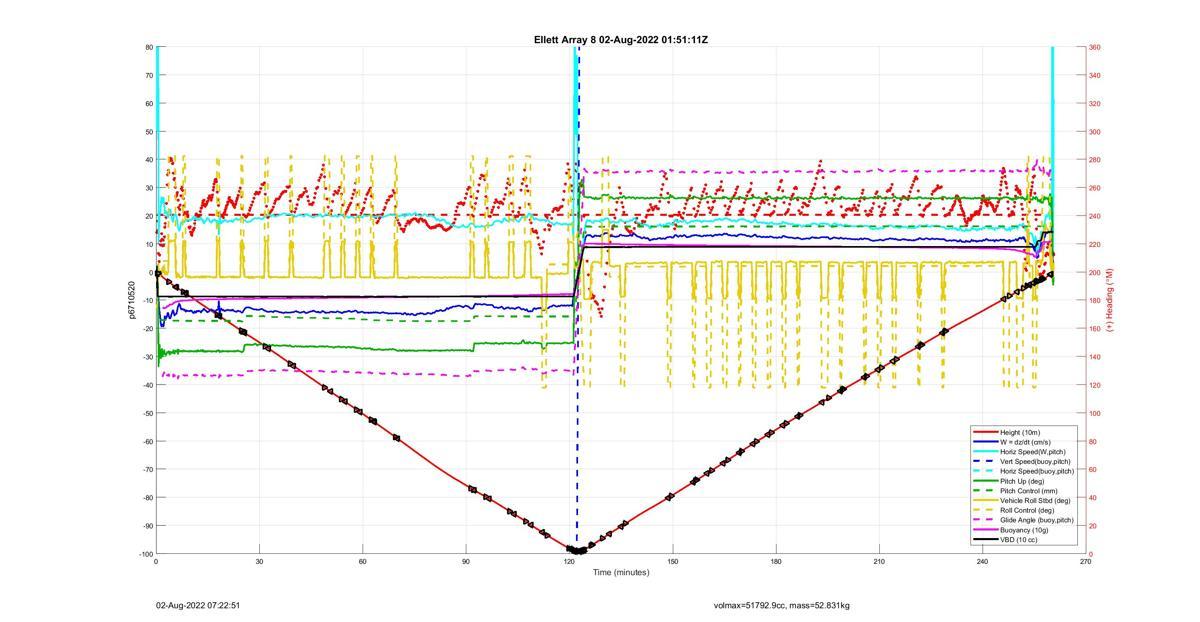Click the "02-Aug-2022 07:22:51" timestamp text
This screenshot has height=622, width=1200.
[x=198, y=606]
